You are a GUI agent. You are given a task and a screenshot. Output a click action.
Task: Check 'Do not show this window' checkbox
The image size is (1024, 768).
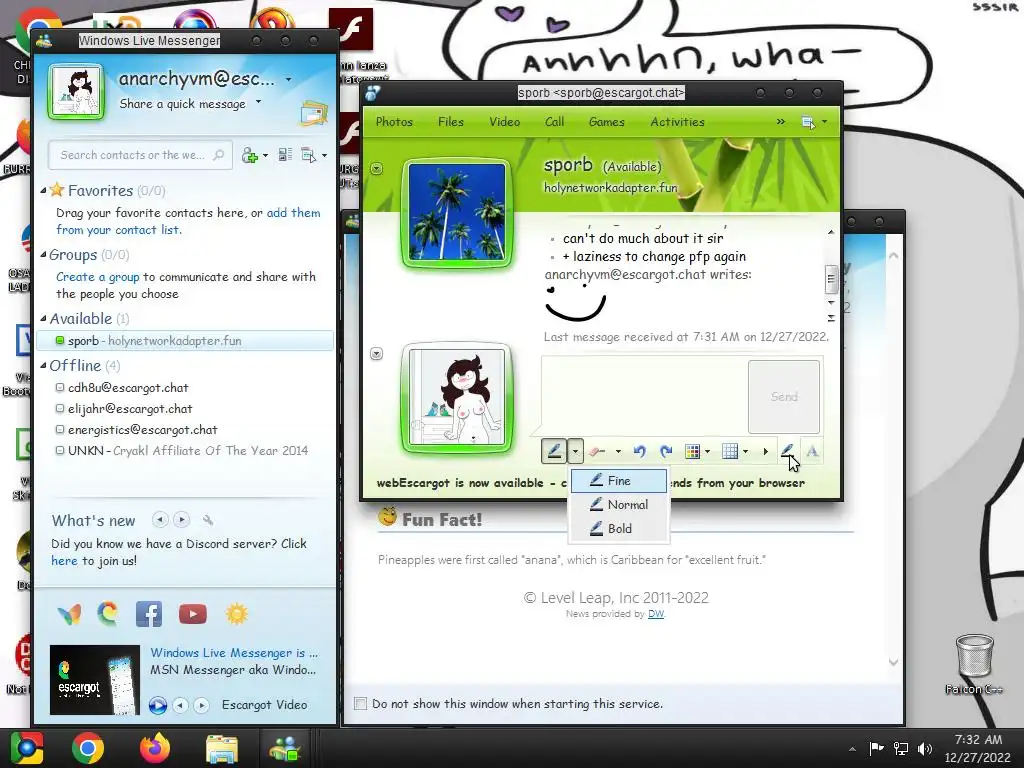[x=360, y=703]
